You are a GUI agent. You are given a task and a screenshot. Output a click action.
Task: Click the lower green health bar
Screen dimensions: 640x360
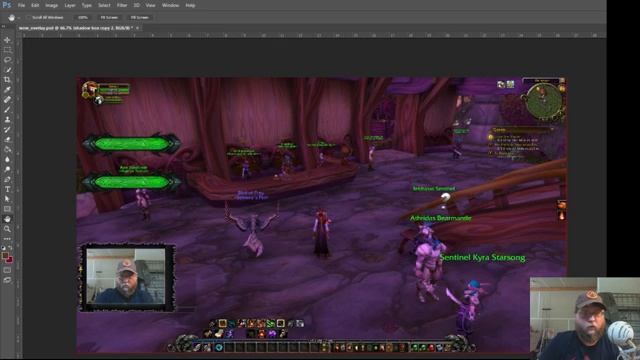pos(131,182)
